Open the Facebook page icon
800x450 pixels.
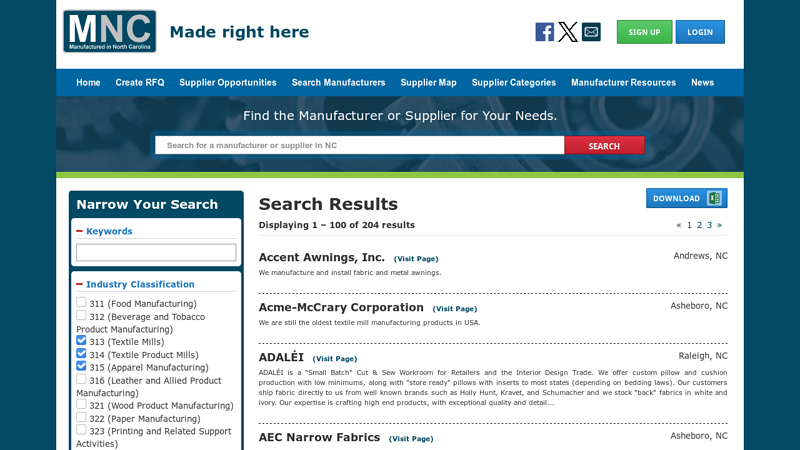coord(545,32)
